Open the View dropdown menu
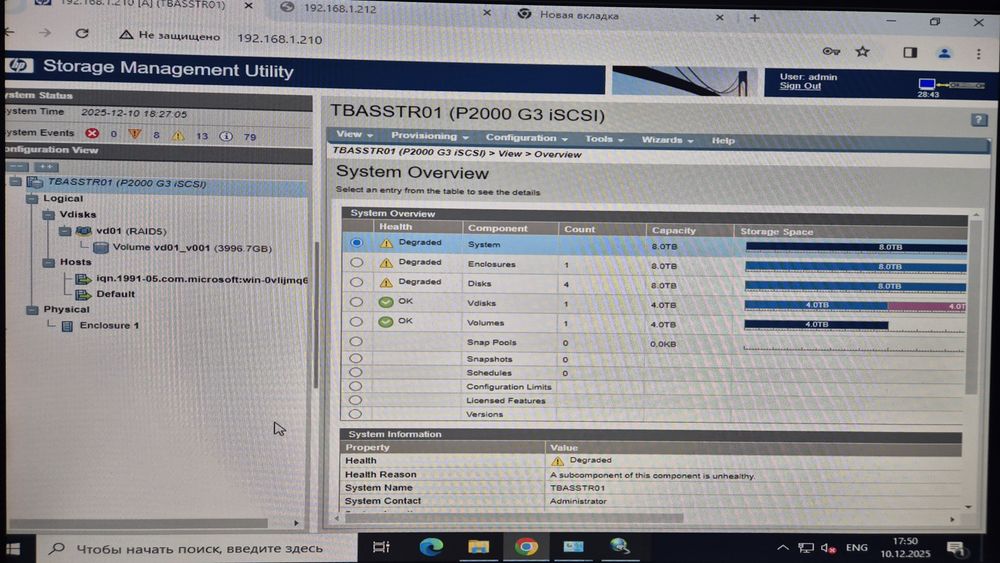This screenshot has width=1000, height=563. [x=354, y=135]
